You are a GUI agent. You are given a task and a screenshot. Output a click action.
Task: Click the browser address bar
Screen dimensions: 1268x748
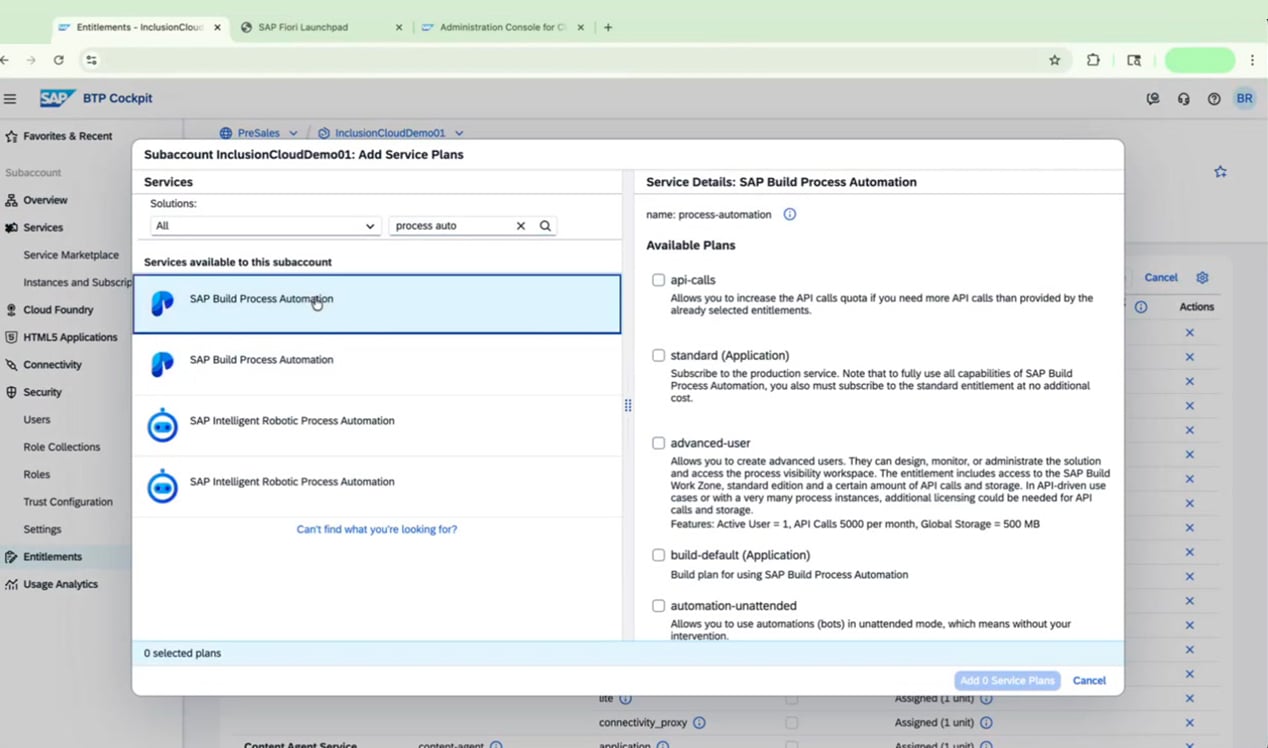(570, 60)
